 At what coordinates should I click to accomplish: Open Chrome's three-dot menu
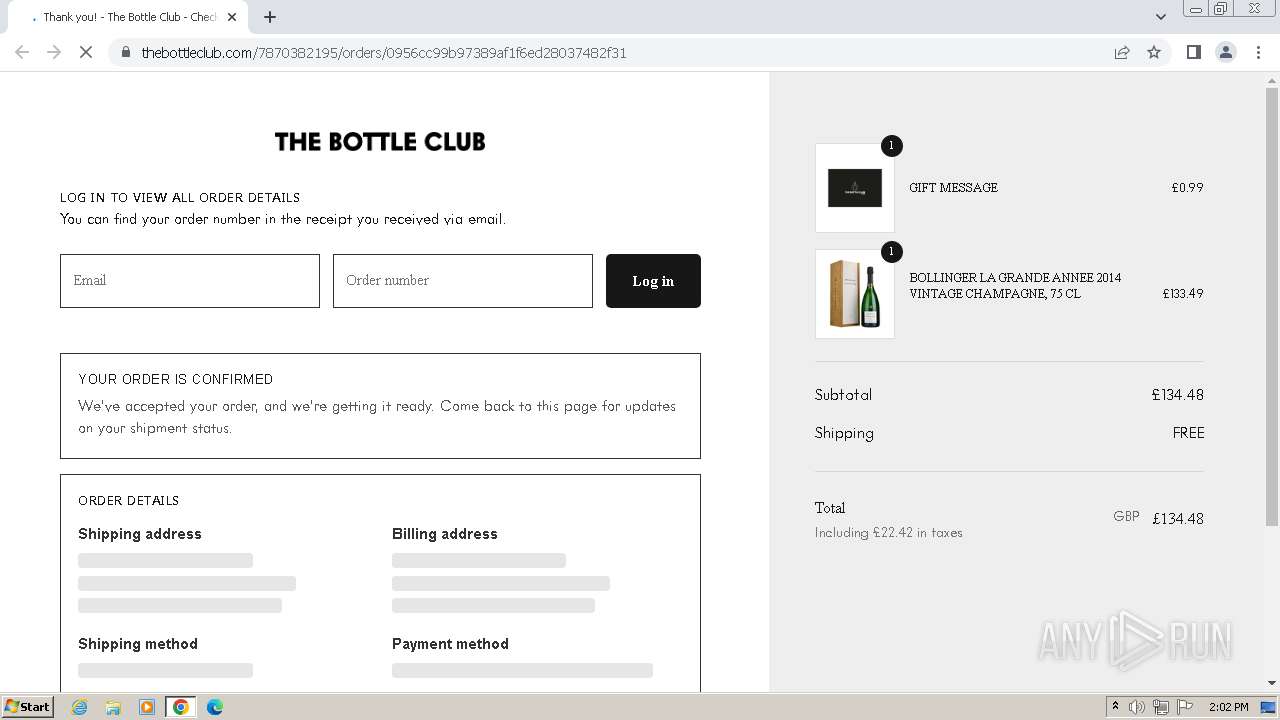pyautogui.click(x=1259, y=52)
